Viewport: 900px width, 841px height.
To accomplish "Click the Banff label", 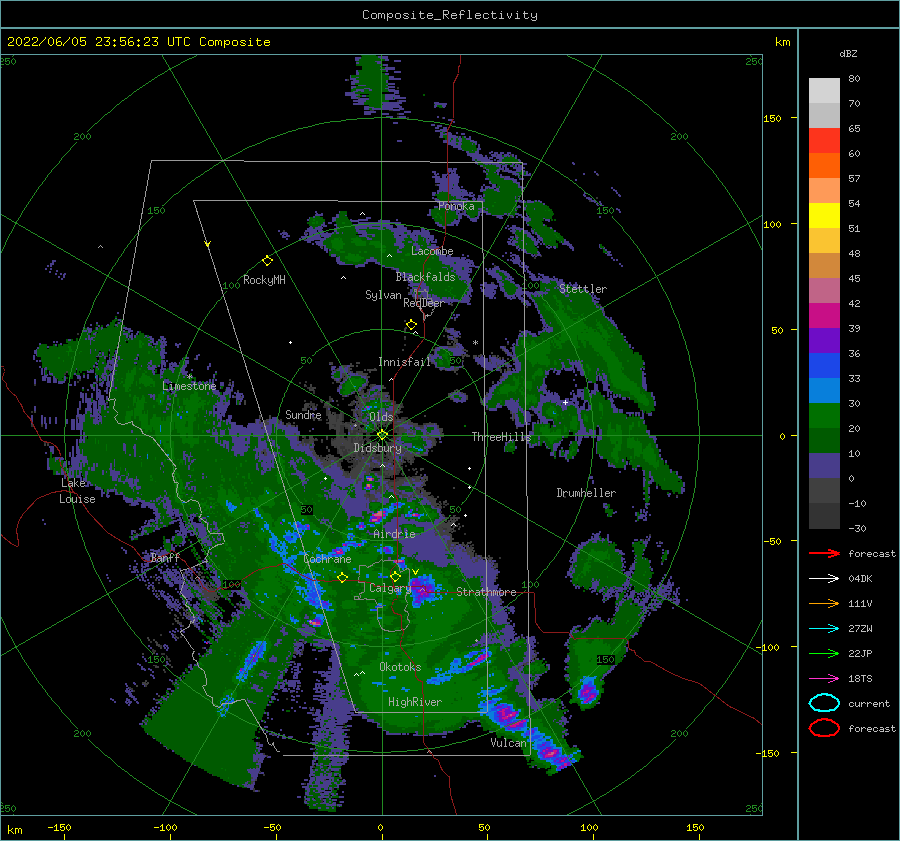I will click(165, 558).
